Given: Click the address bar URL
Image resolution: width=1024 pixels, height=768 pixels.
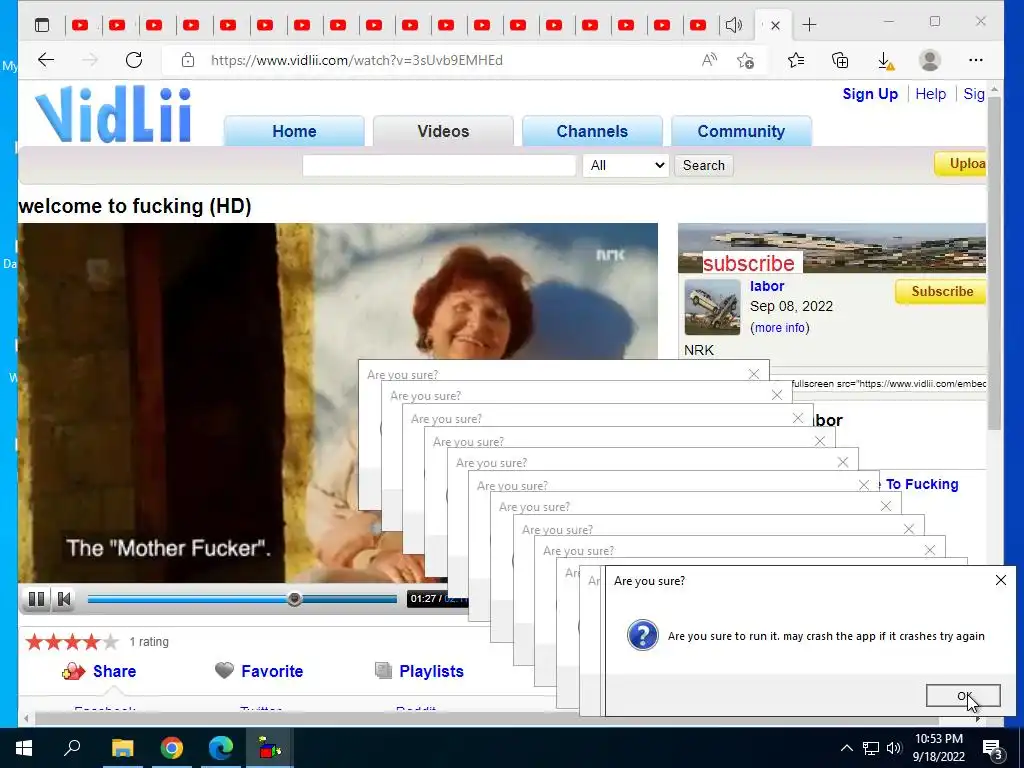Looking at the screenshot, I should (357, 61).
